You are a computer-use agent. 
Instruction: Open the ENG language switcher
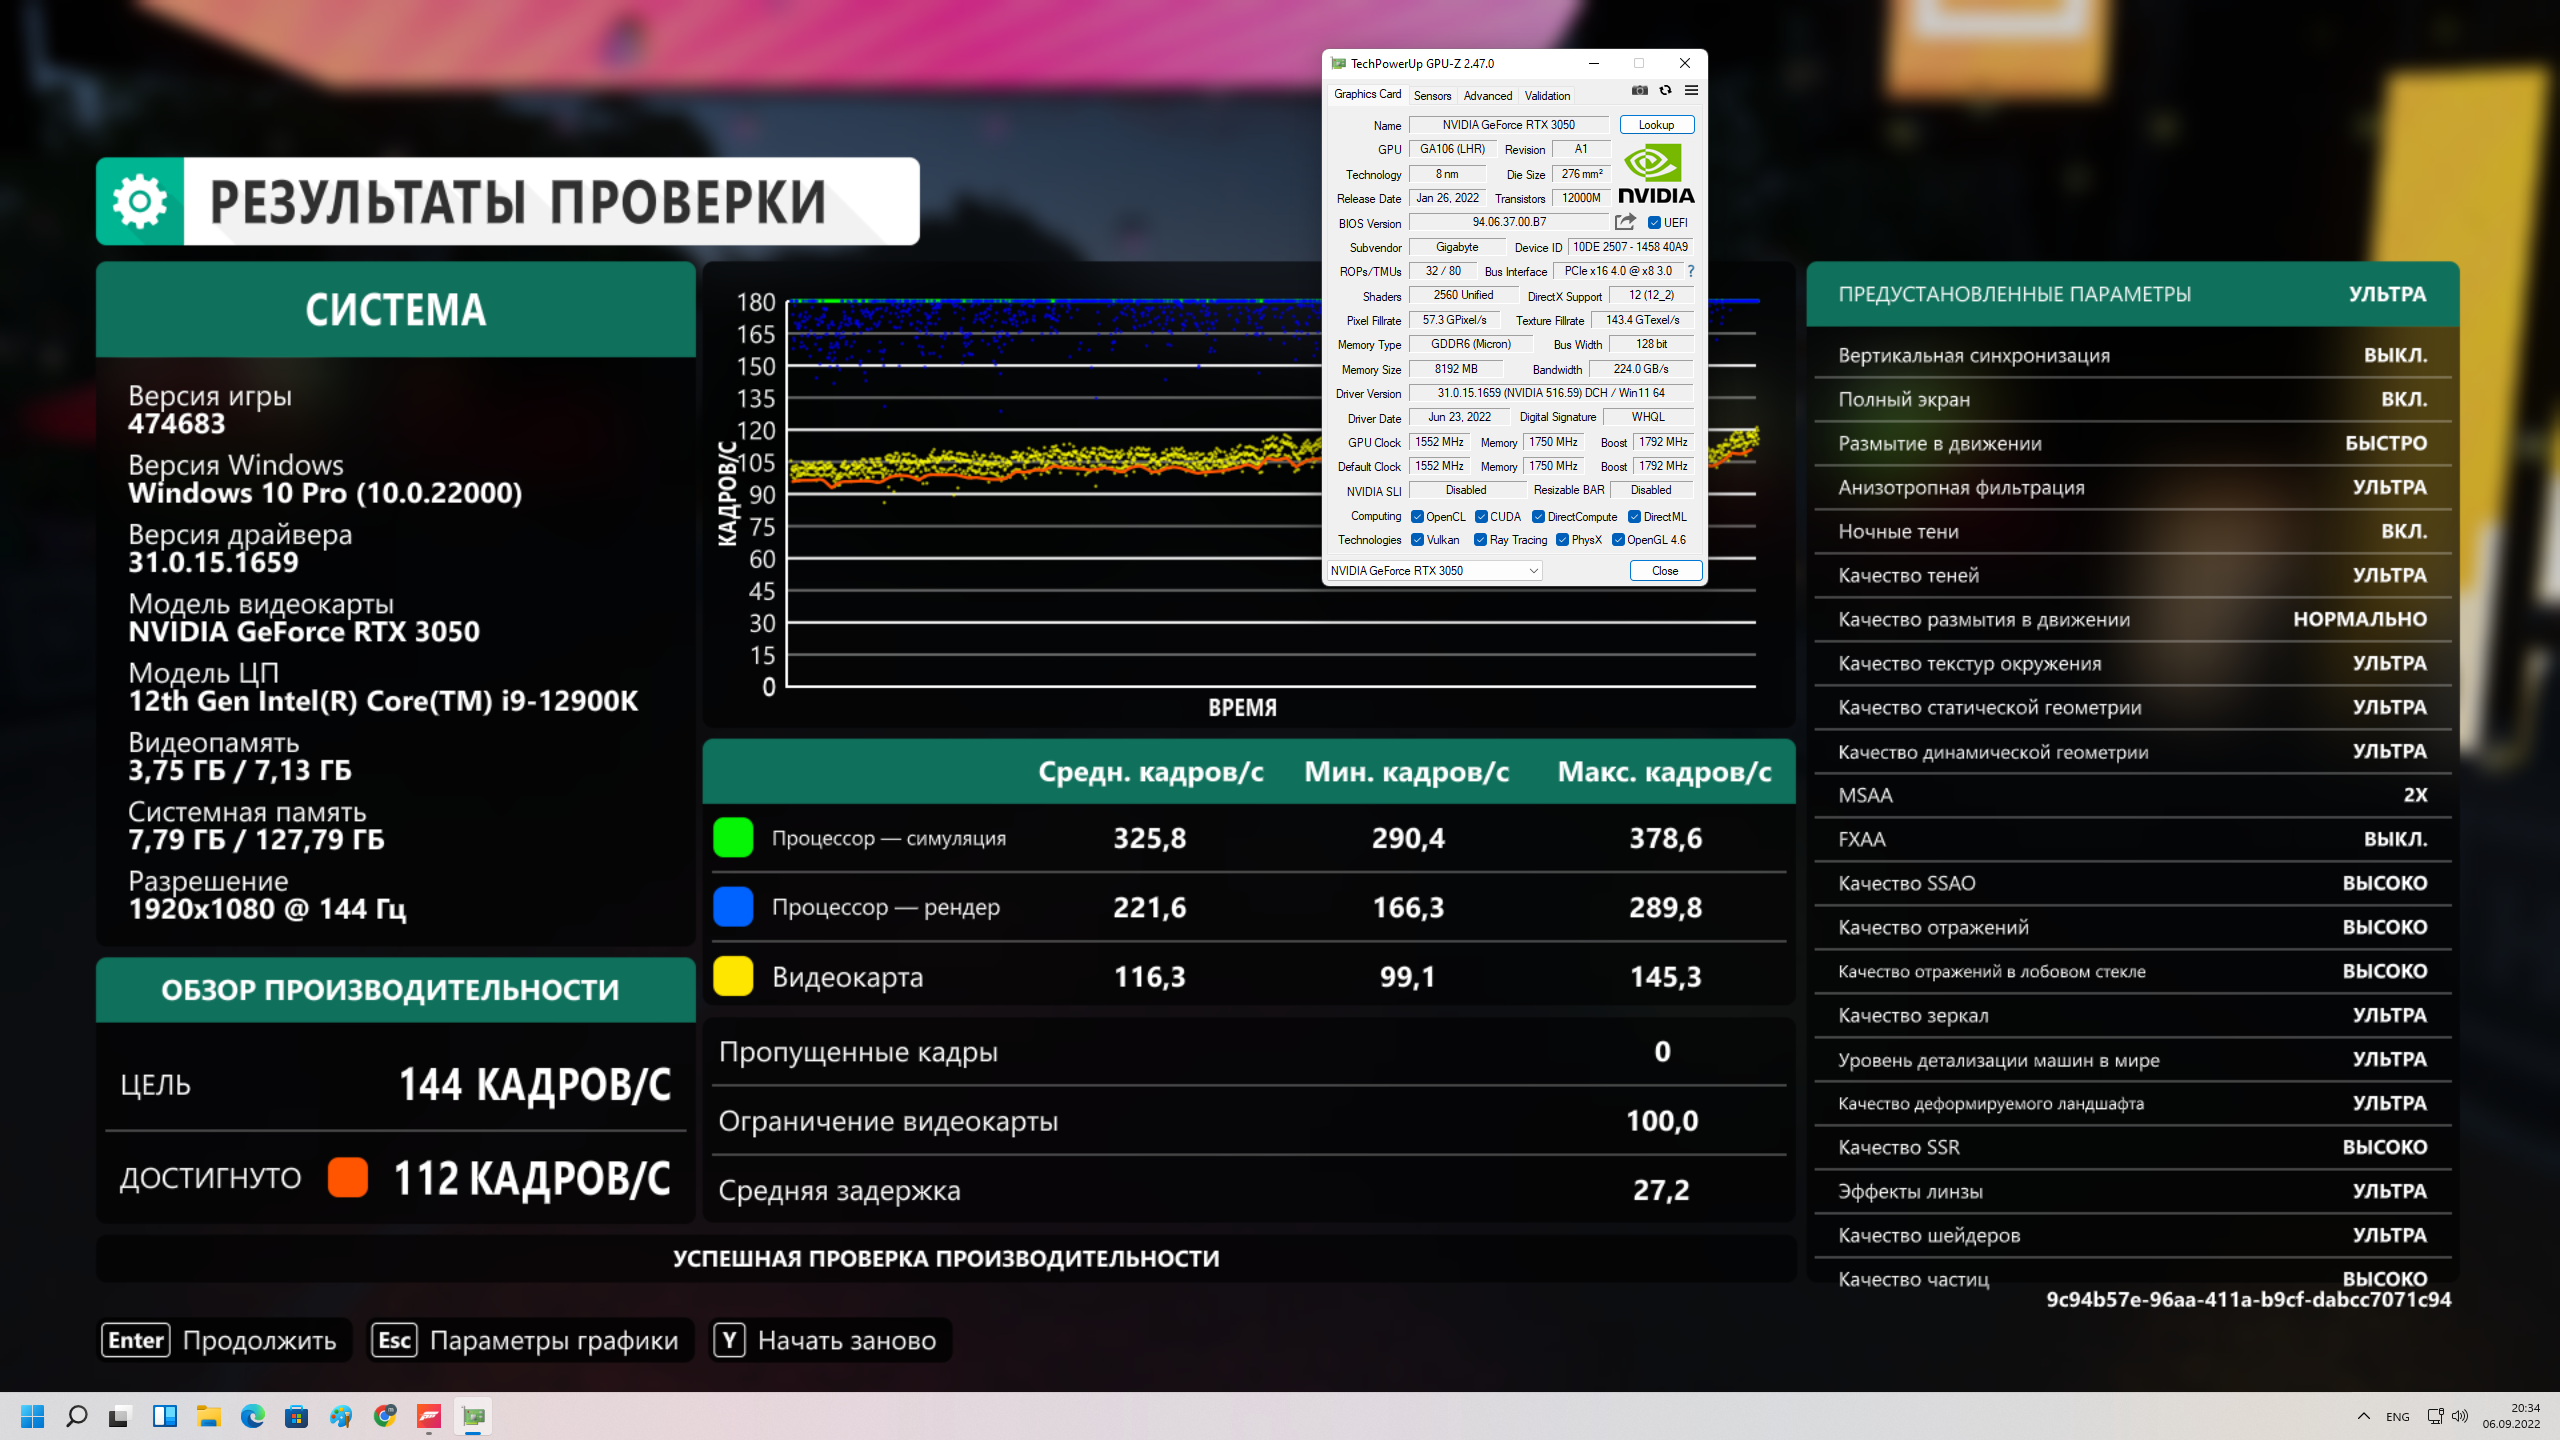(2397, 1417)
